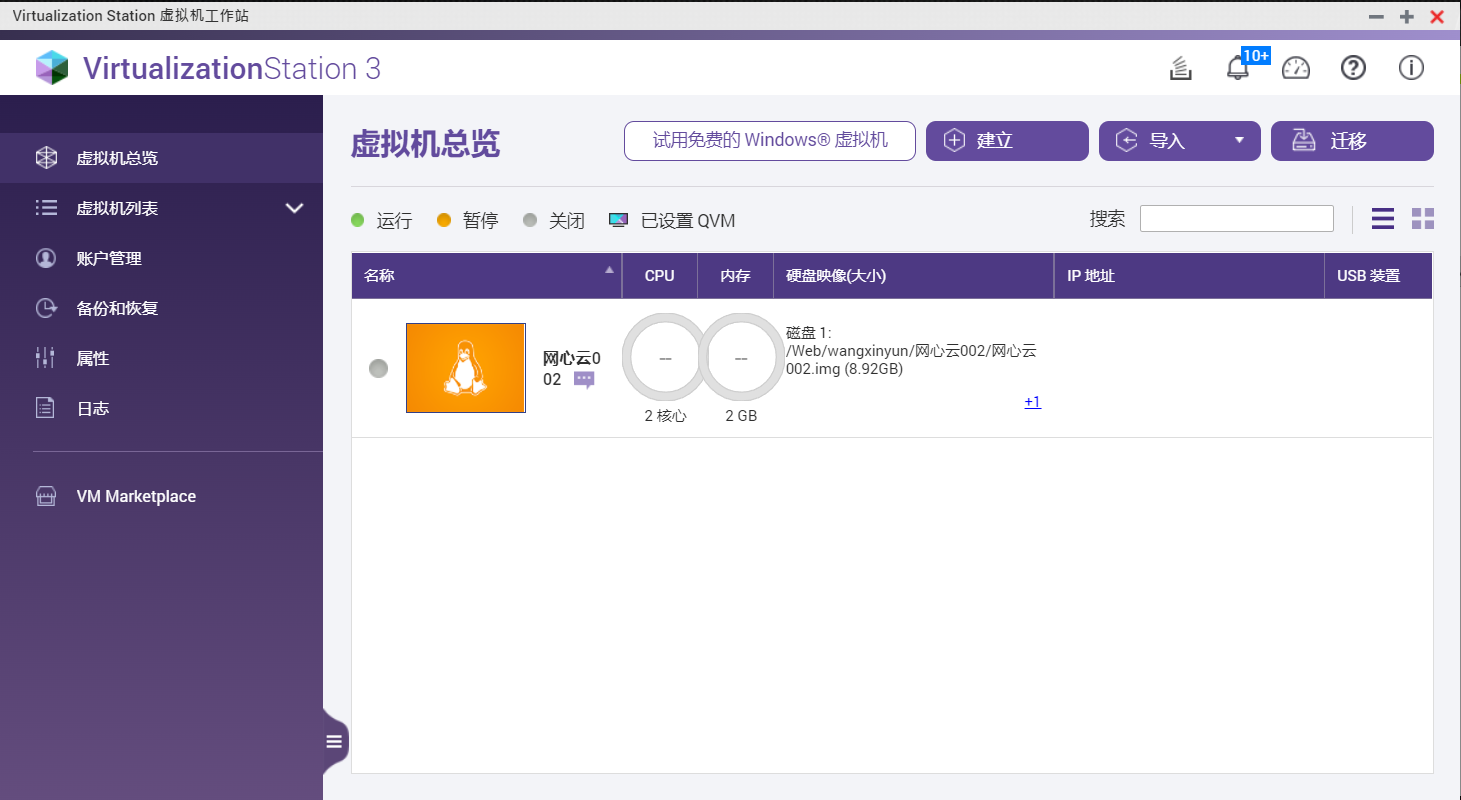
Task: Select the 虚拟机总览 sidebar icon
Action: (x=45, y=157)
